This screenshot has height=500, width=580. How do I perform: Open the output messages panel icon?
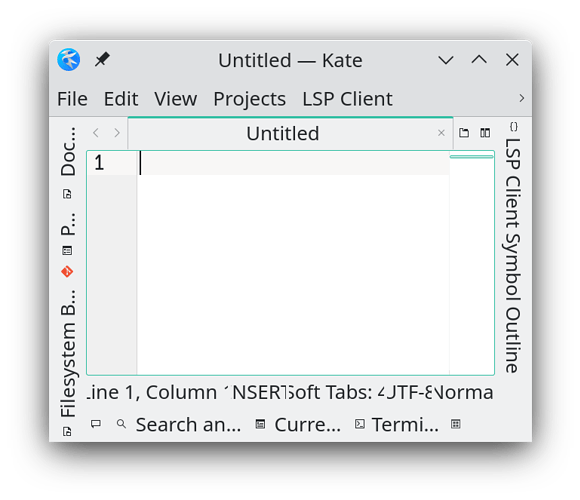96,424
